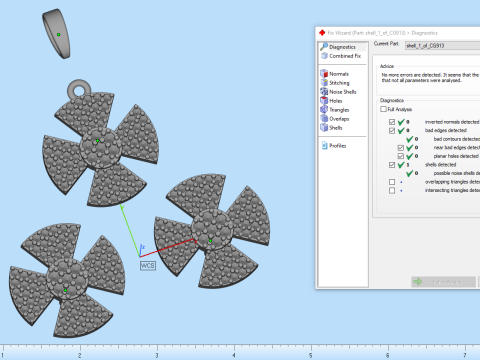
Task: Click green check beside possible noise shells
Action: (x=410, y=173)
